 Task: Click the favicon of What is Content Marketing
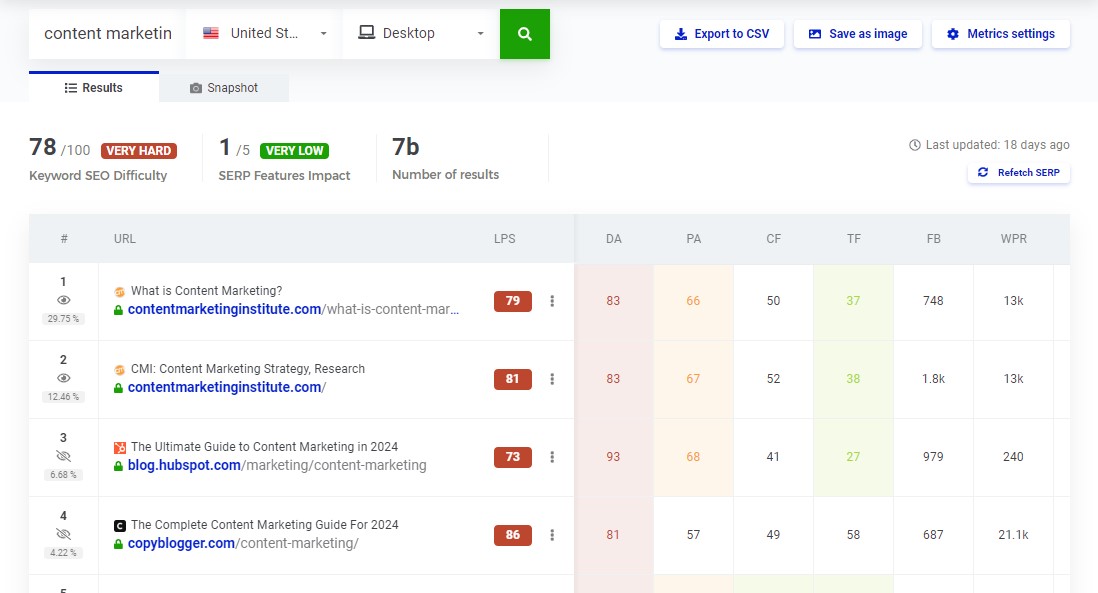[120, 291]
